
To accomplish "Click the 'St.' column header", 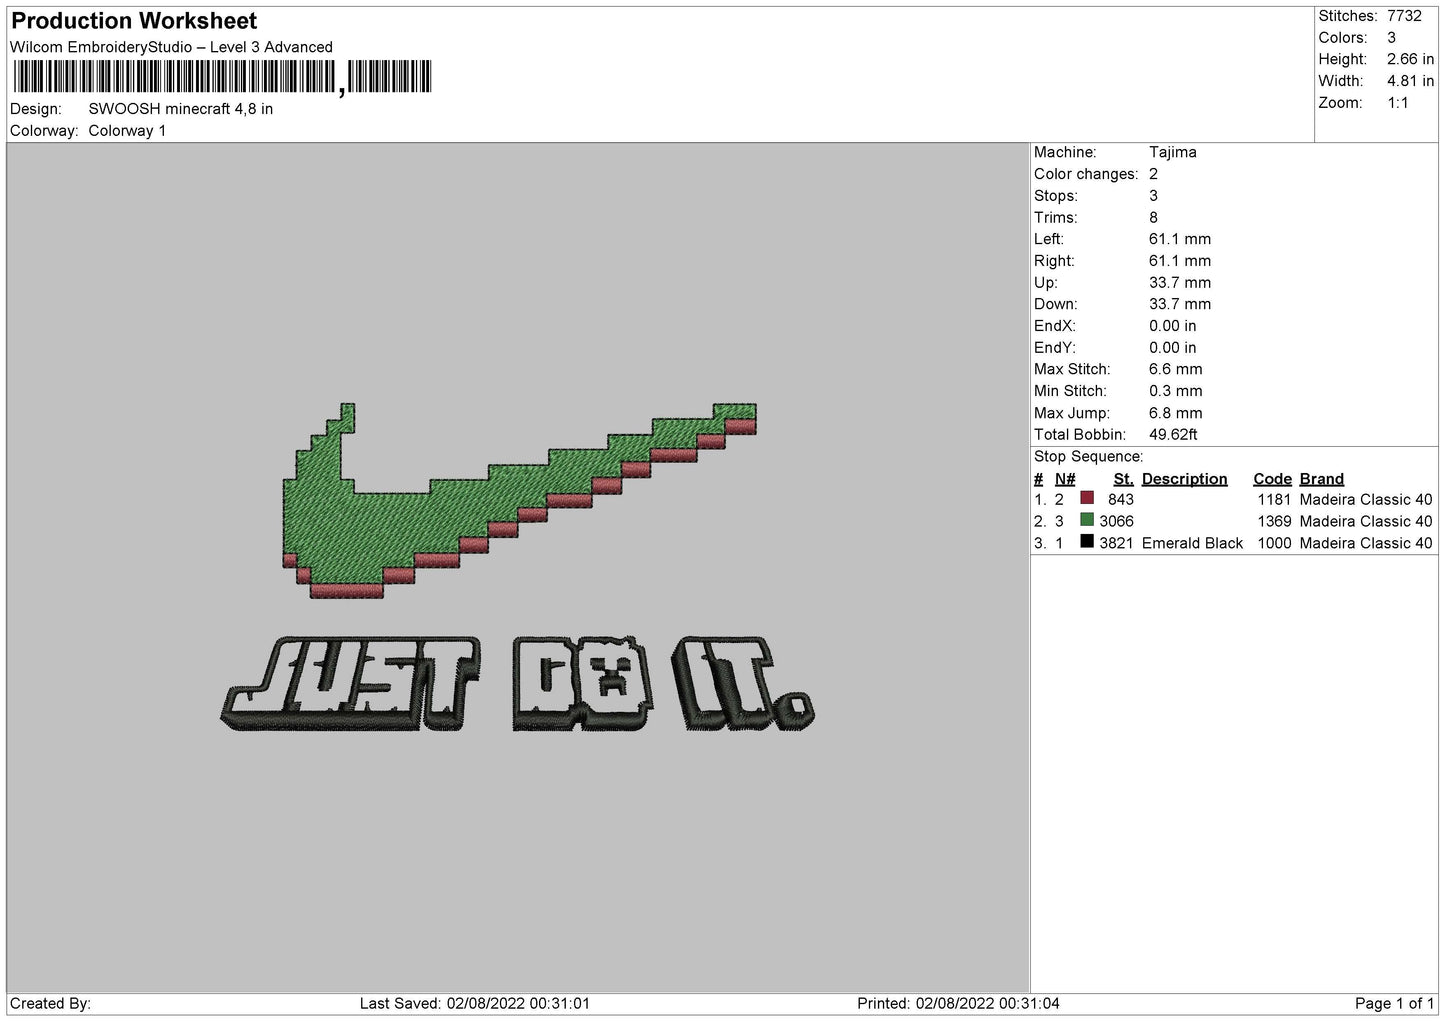I will click(1124, 479).
